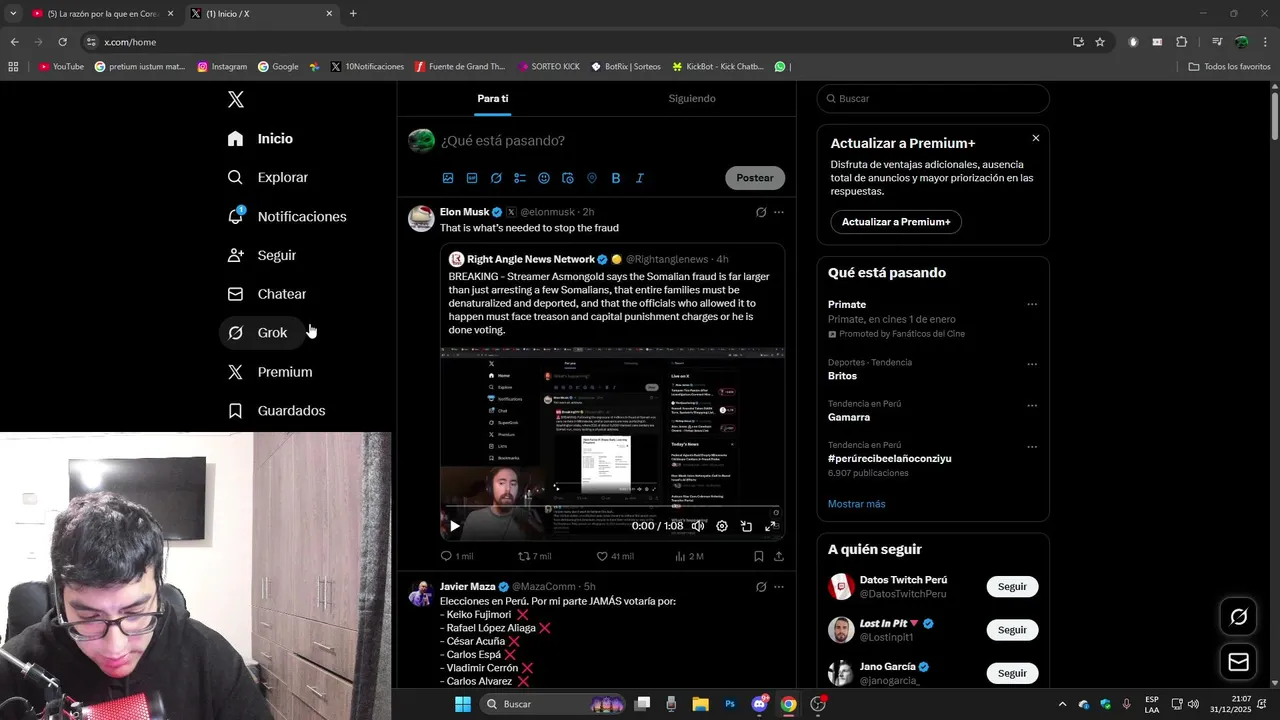The width and height of the screenshot is (1280, 720).
Task: Click Mostrar más under trends
Action: pyautogui.click(x=856, y=504)
